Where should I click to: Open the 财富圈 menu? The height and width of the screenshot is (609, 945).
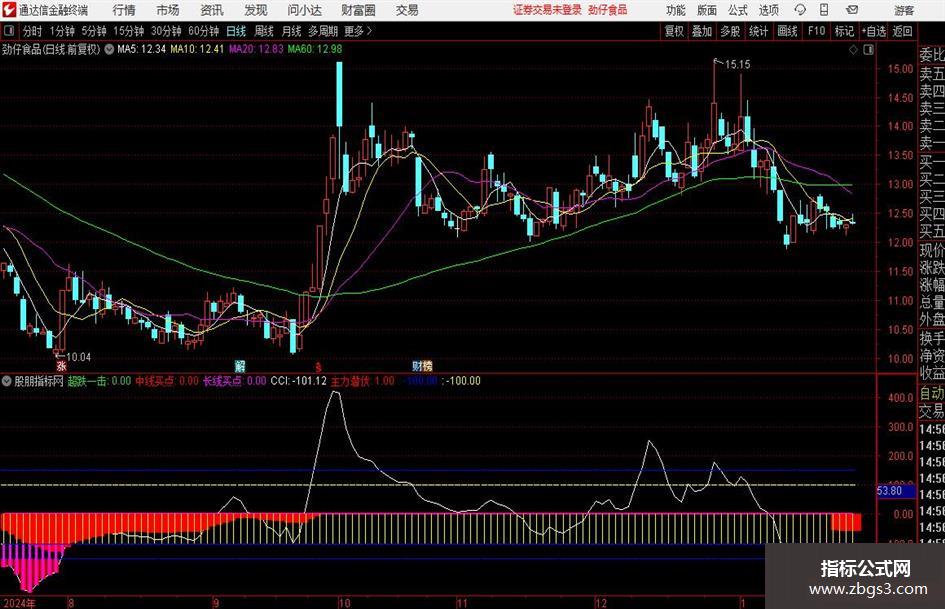pos(358,10)
